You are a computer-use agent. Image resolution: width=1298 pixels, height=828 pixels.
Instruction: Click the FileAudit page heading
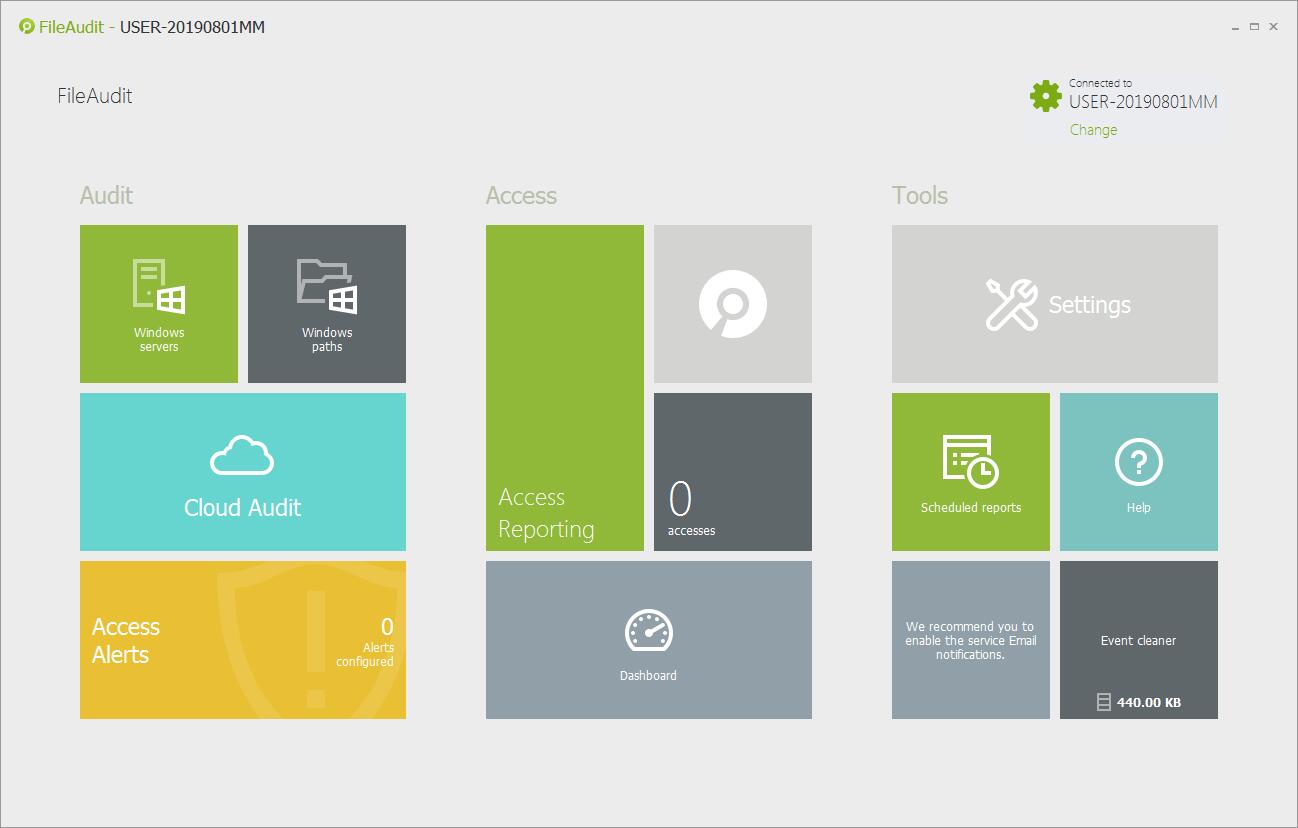95,96
